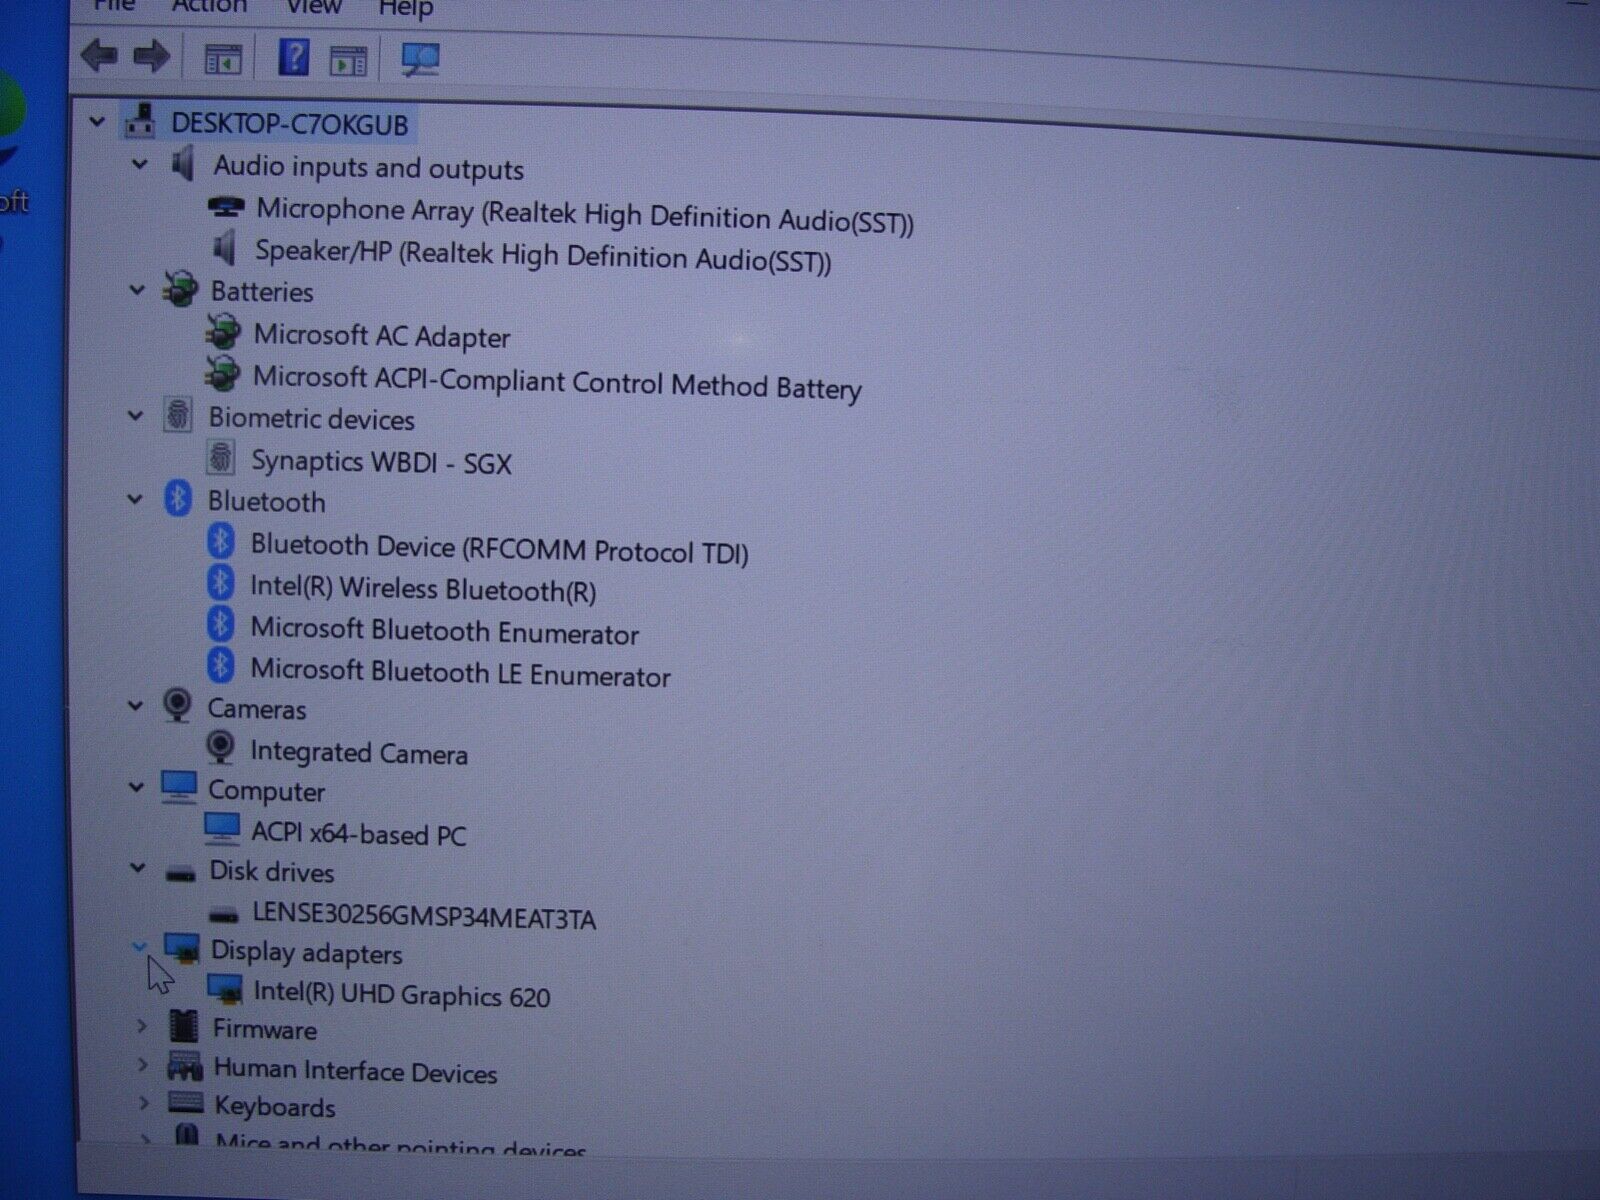Click the Intel UHD Graphics 620 icon
The width and height of the screenshot is (1600, 1200).
225,990
